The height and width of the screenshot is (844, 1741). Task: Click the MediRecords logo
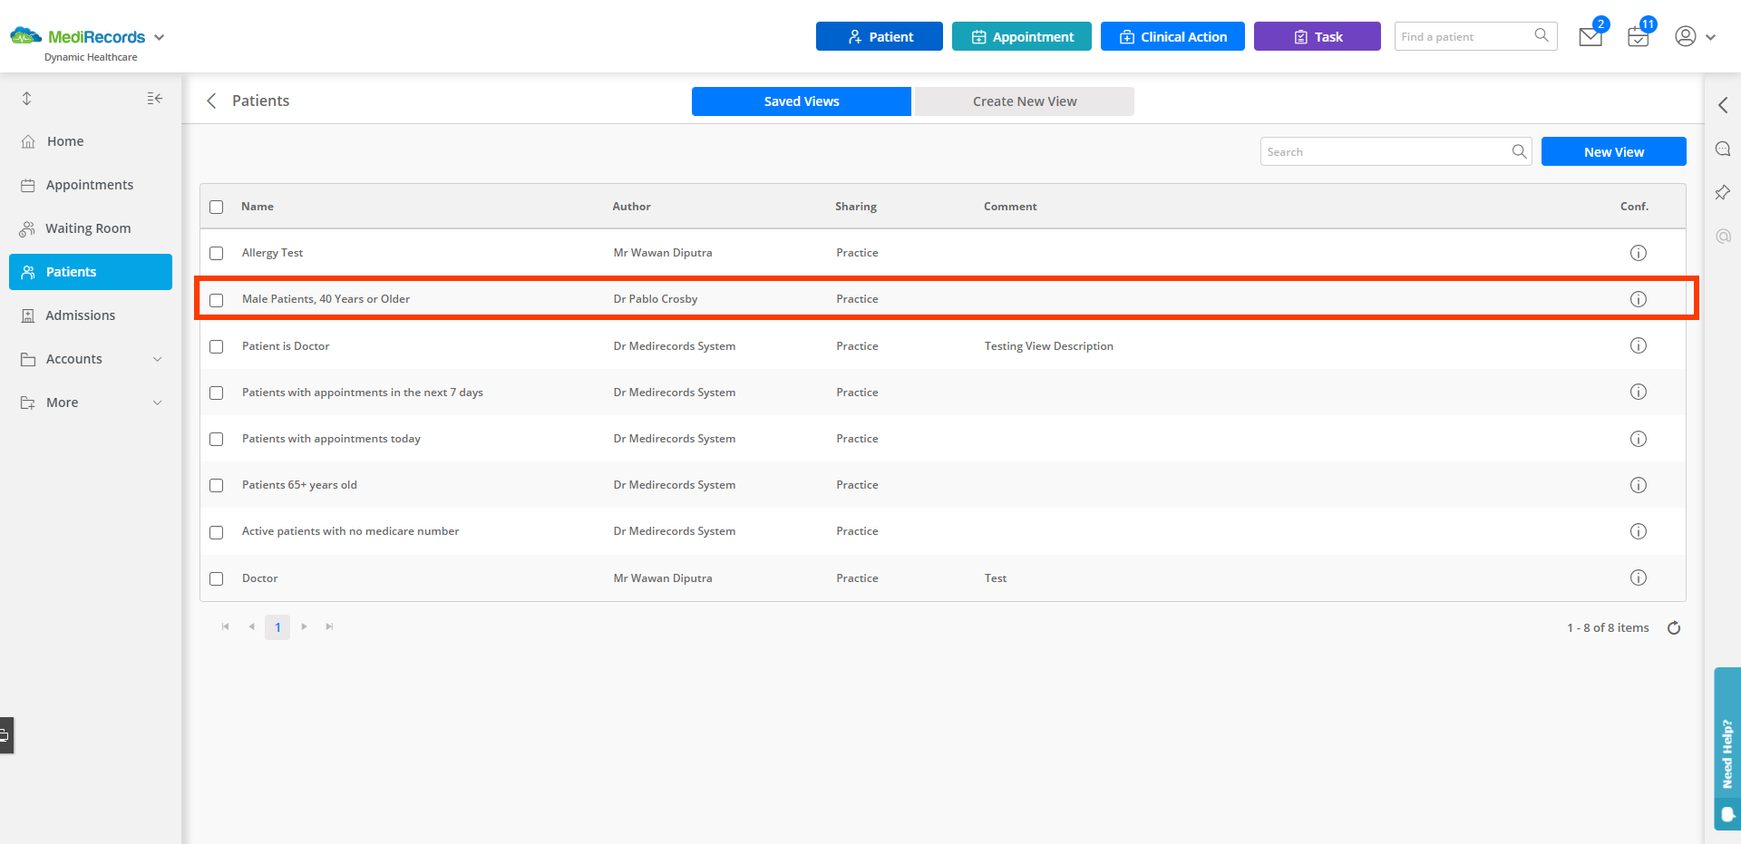coord(78,37)
